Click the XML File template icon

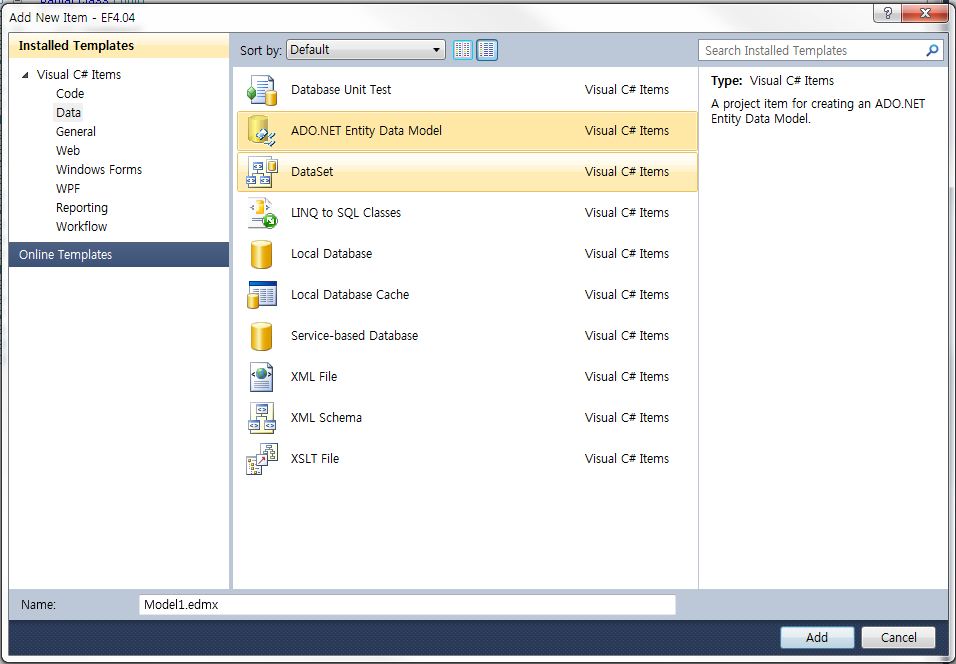[262, 377]
